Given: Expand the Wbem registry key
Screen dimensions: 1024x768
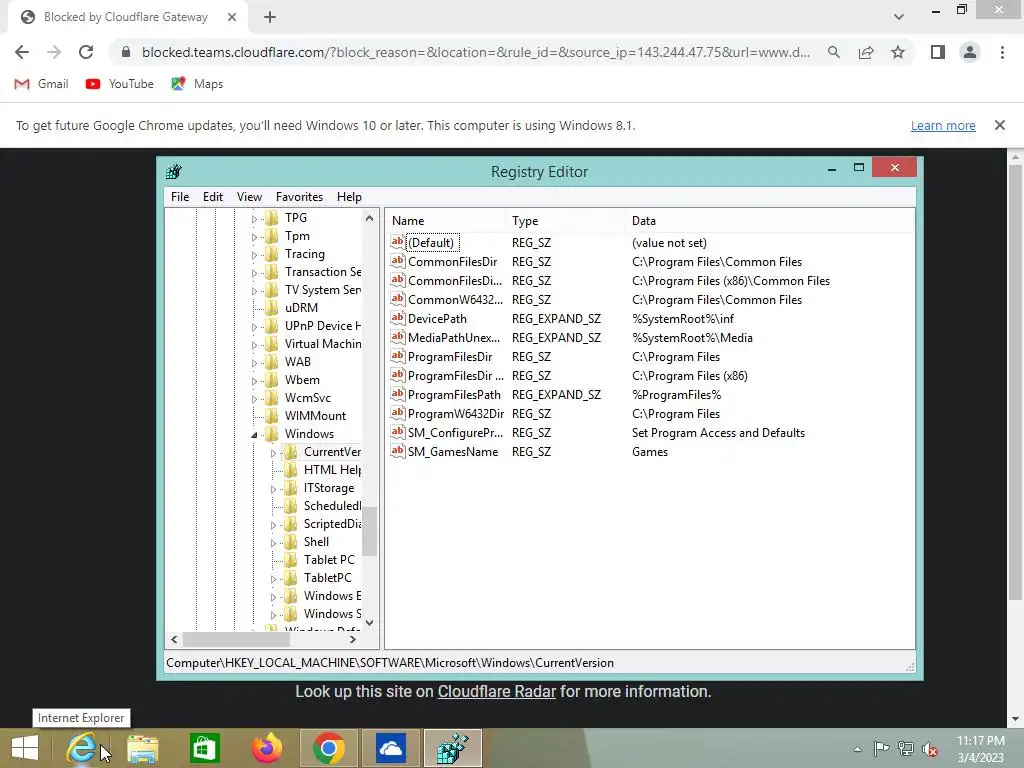Looking at the screenshot, I should tap(255, 381).
